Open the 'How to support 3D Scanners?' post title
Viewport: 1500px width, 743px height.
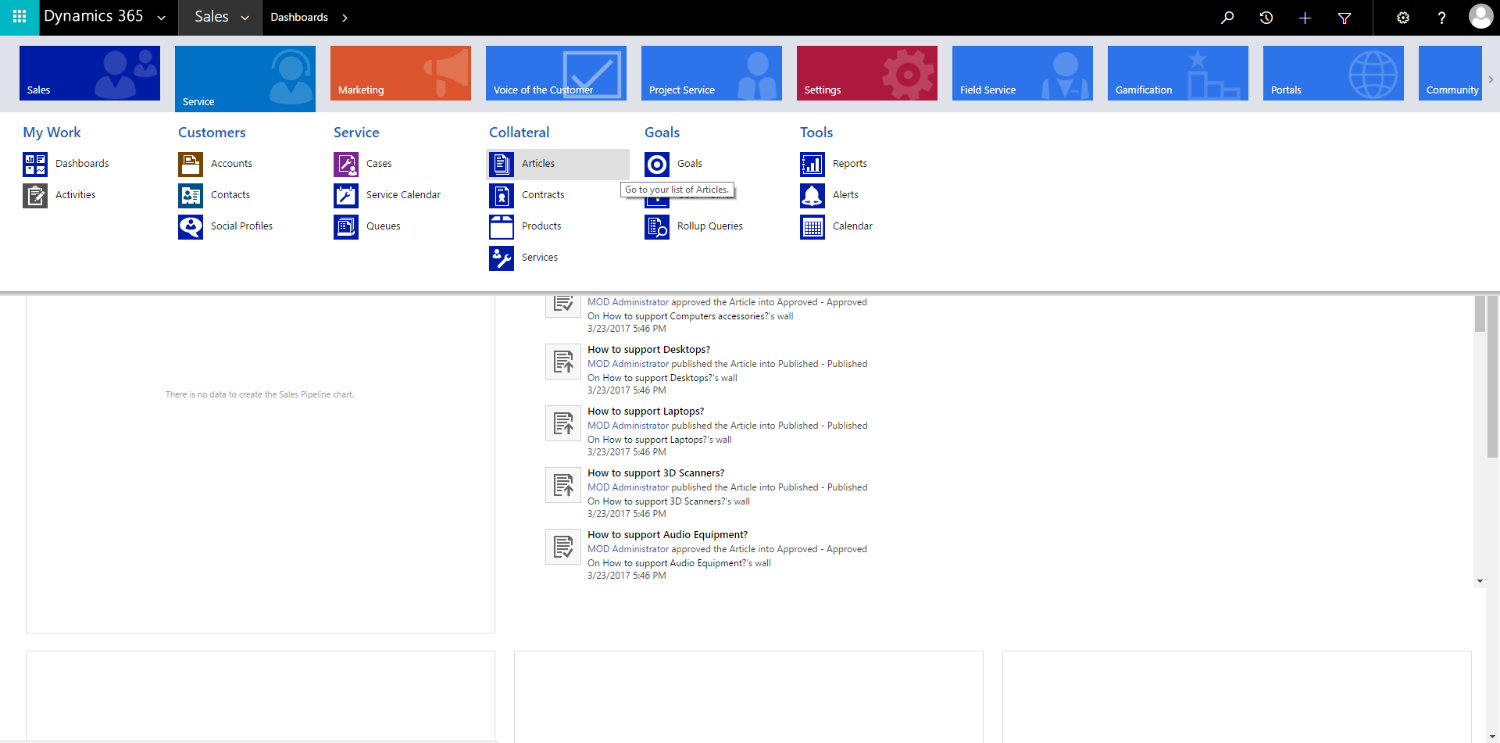tap(656, 474)
